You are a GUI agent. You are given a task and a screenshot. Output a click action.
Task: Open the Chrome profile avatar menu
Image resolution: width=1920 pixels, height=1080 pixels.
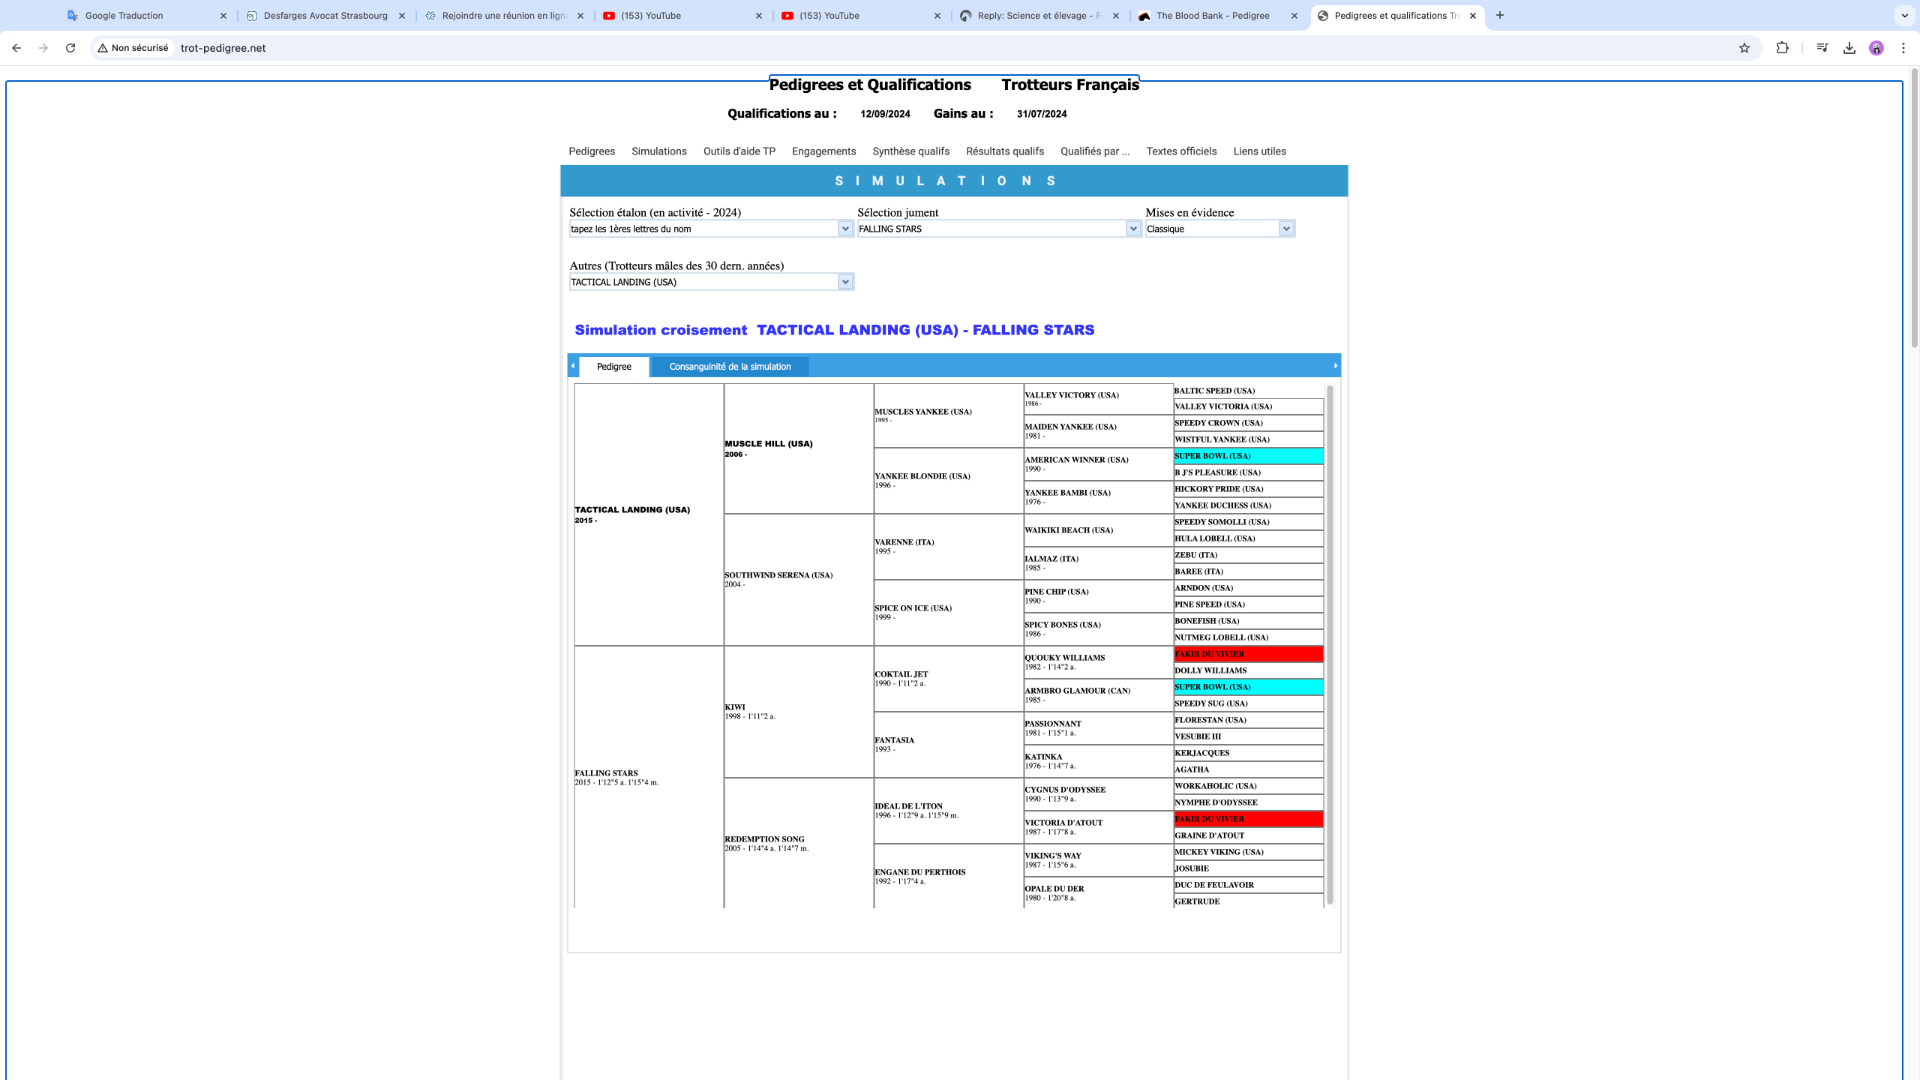coord(1876,48)
